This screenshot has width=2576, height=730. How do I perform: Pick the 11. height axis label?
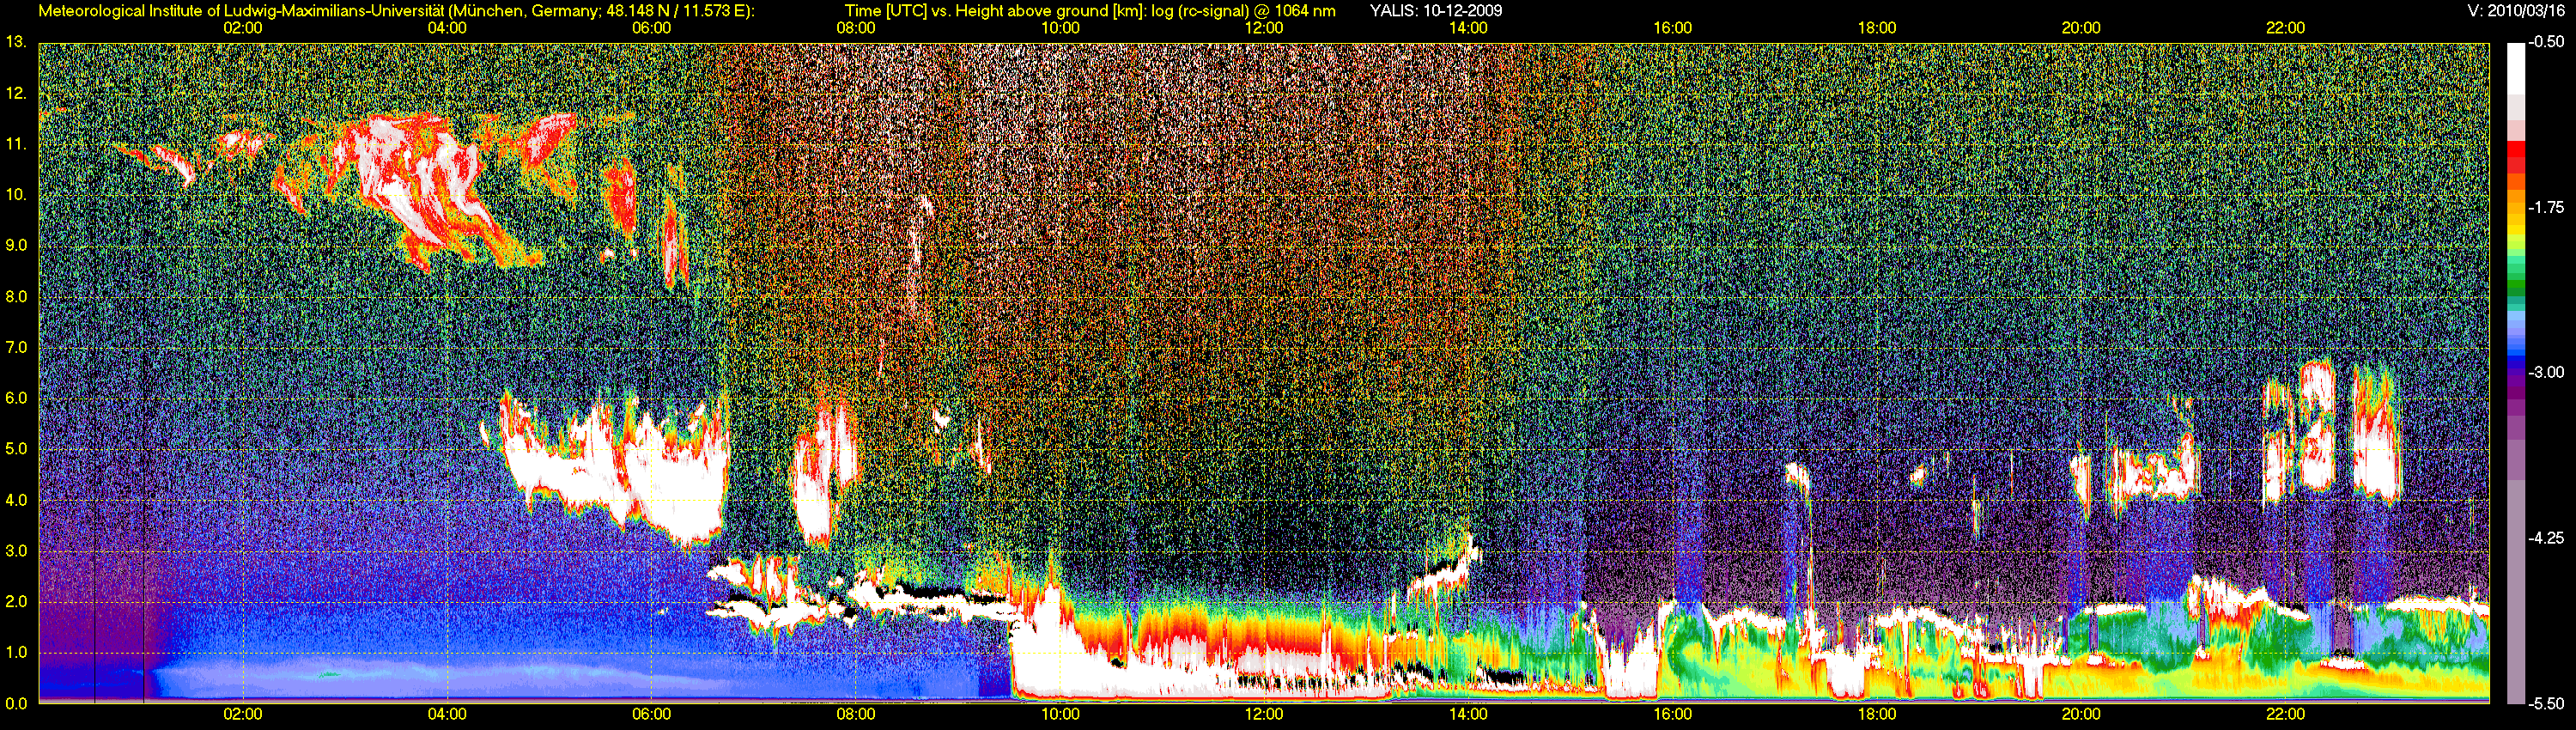[15, 144]
